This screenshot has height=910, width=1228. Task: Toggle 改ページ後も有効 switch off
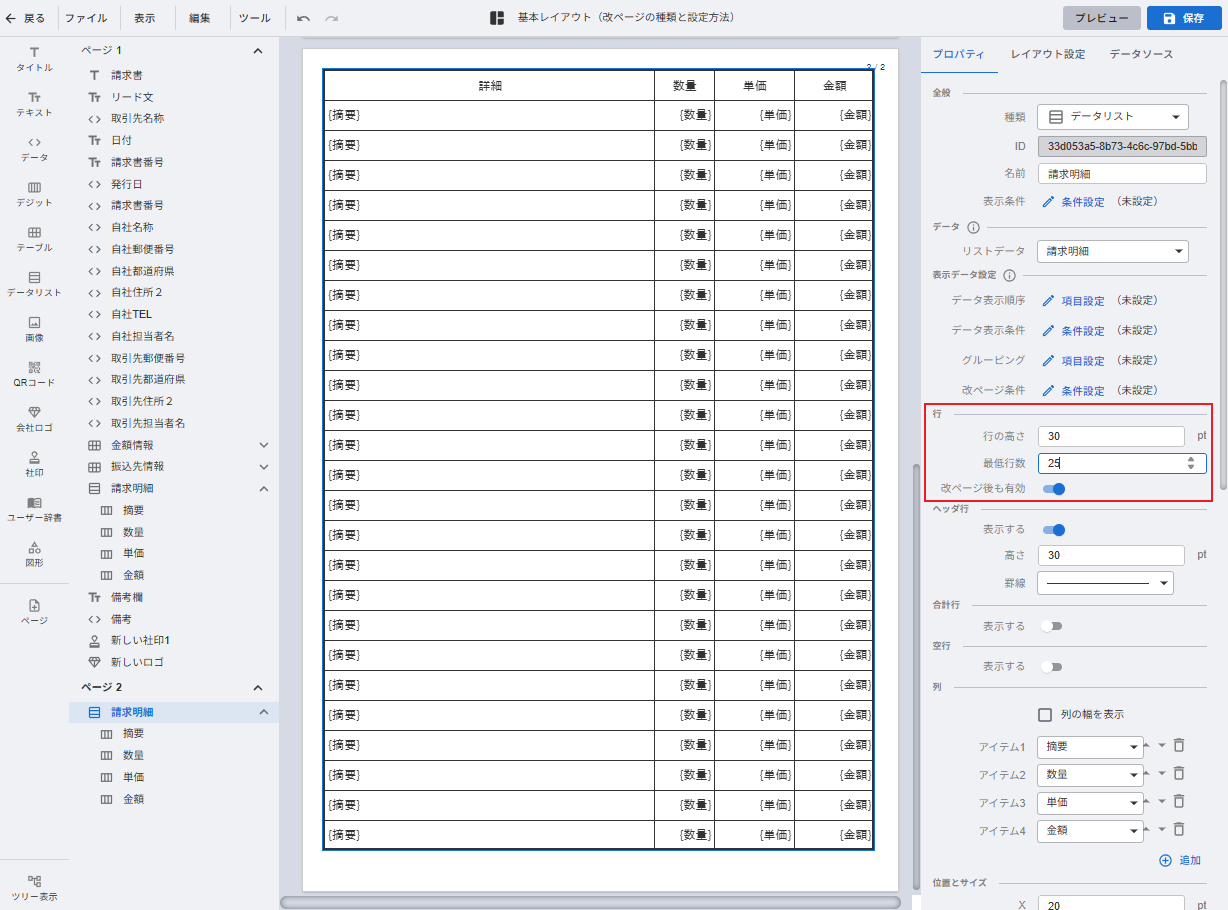pos(1053,489)
